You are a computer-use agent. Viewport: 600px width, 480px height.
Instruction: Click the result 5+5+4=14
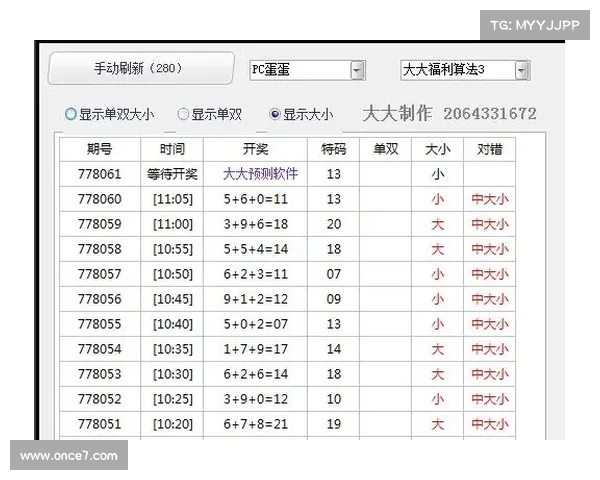[x=256, y=250]
